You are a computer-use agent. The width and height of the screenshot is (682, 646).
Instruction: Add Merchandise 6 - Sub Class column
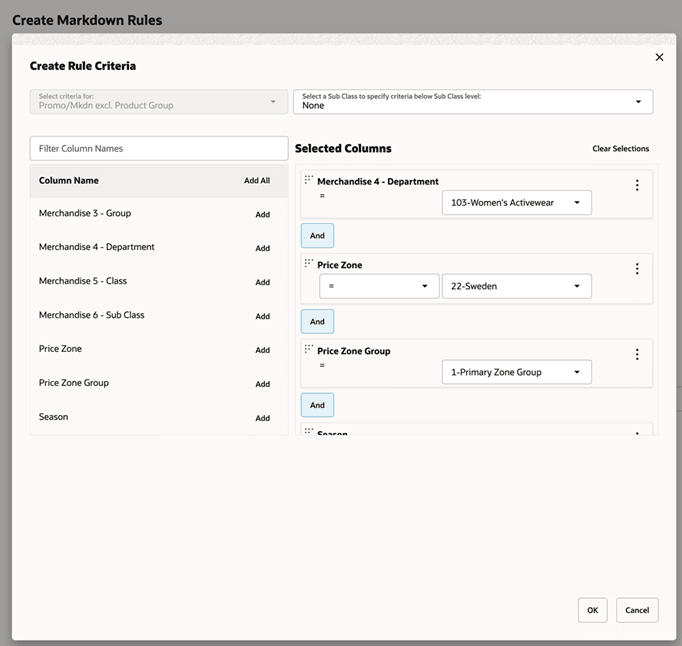[x=262, y=316]
